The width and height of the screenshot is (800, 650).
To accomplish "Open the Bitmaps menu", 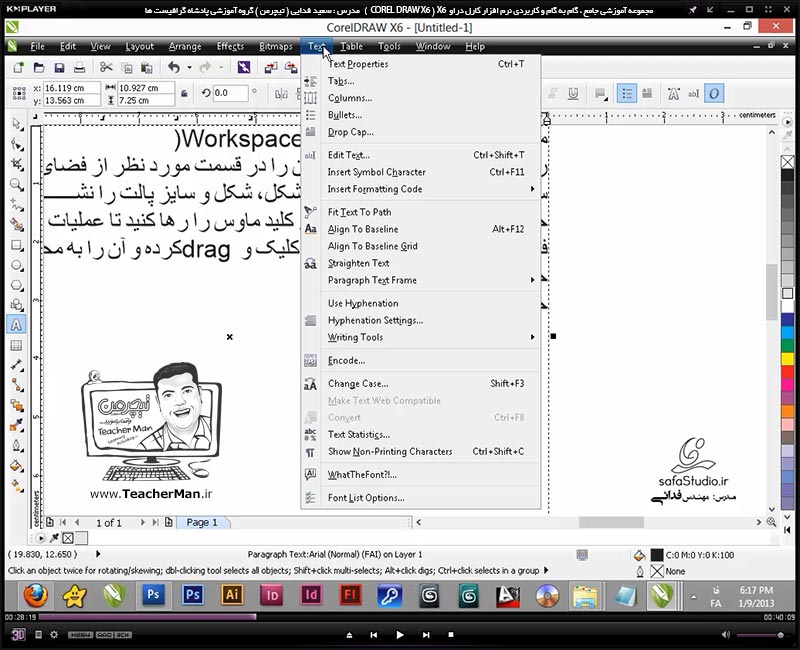I will (276, 46).
